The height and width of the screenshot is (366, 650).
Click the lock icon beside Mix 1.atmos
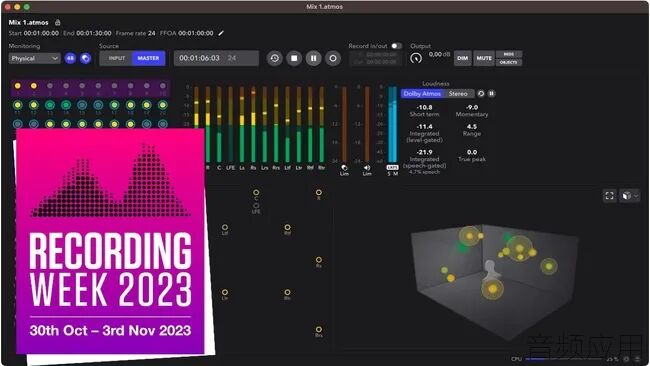point(58,22)
